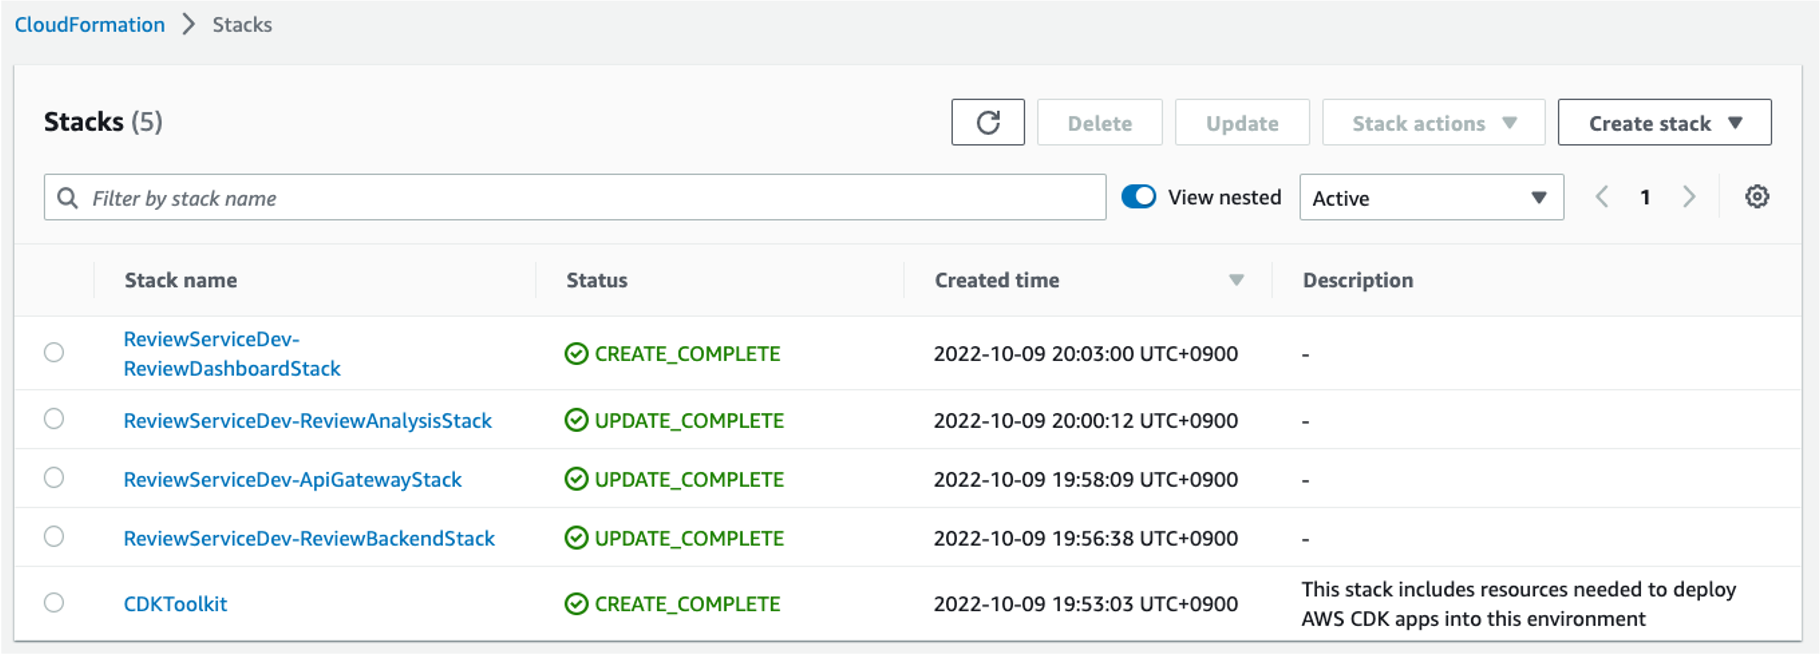This screenshot has height=654, width=1820.
Task: Open ReviewServiceDev-ReviewAnalysisStack link
Action: coord(307,421)
